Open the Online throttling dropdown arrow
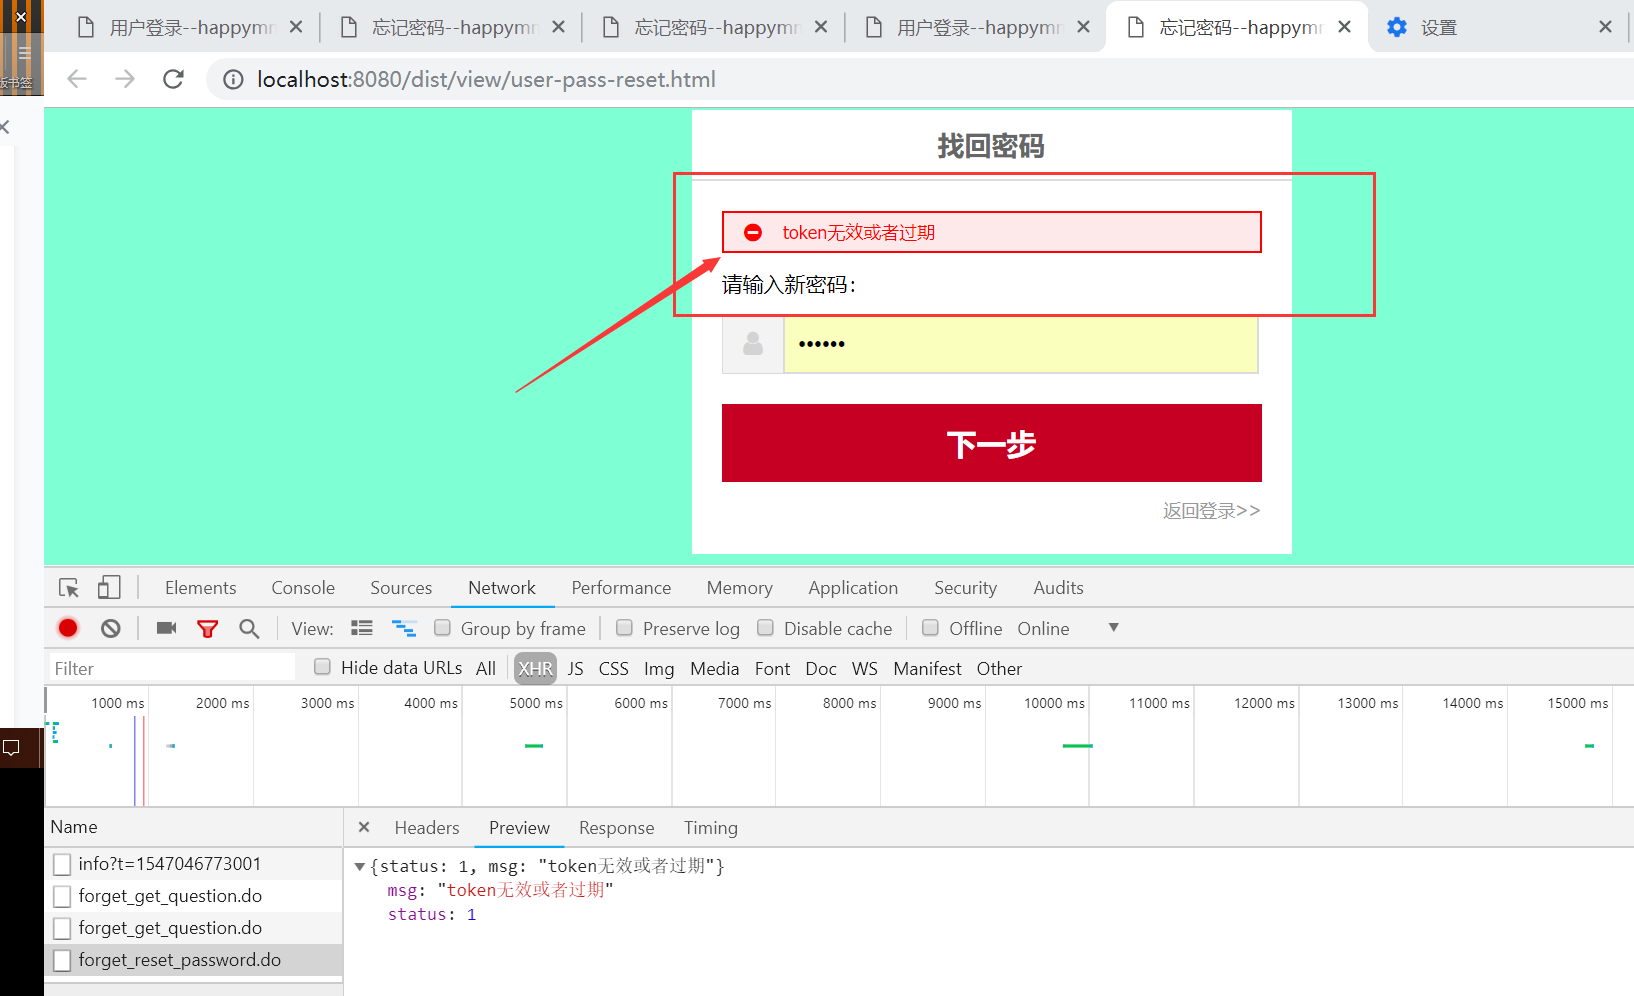Viewport: 1634px width, 996px height. pyautogui.click(x=1113, y=628)
